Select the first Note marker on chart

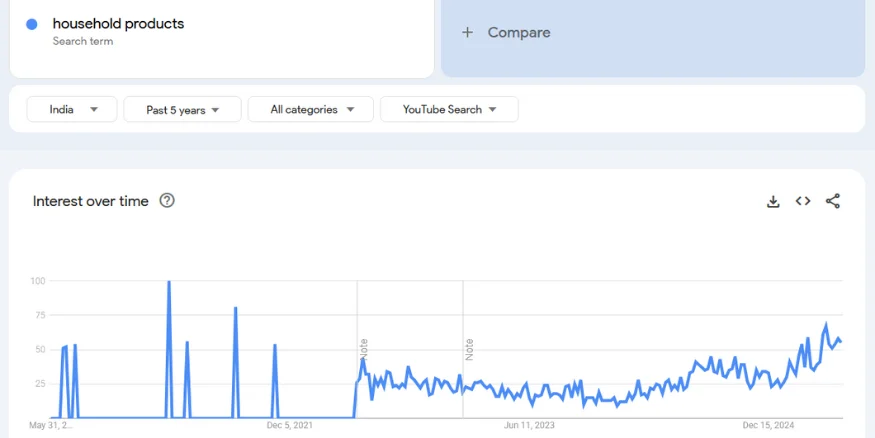pos(364,349)
